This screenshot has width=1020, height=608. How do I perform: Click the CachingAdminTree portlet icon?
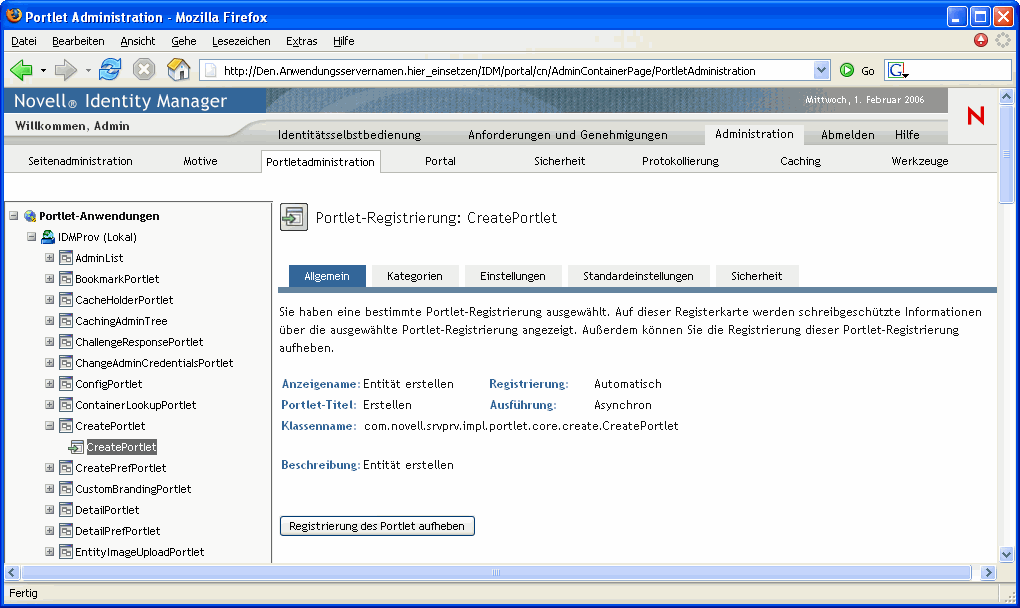click(66, 321)
